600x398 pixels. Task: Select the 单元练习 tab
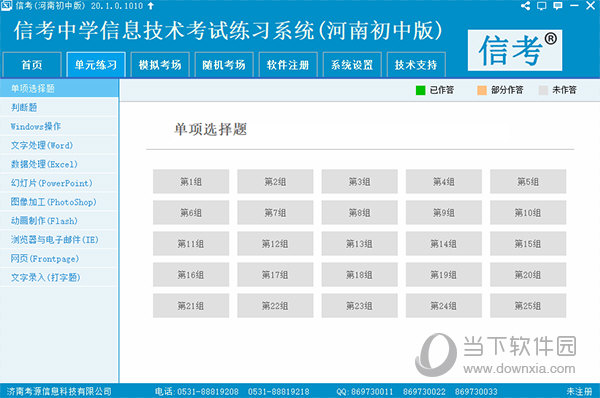96,65
